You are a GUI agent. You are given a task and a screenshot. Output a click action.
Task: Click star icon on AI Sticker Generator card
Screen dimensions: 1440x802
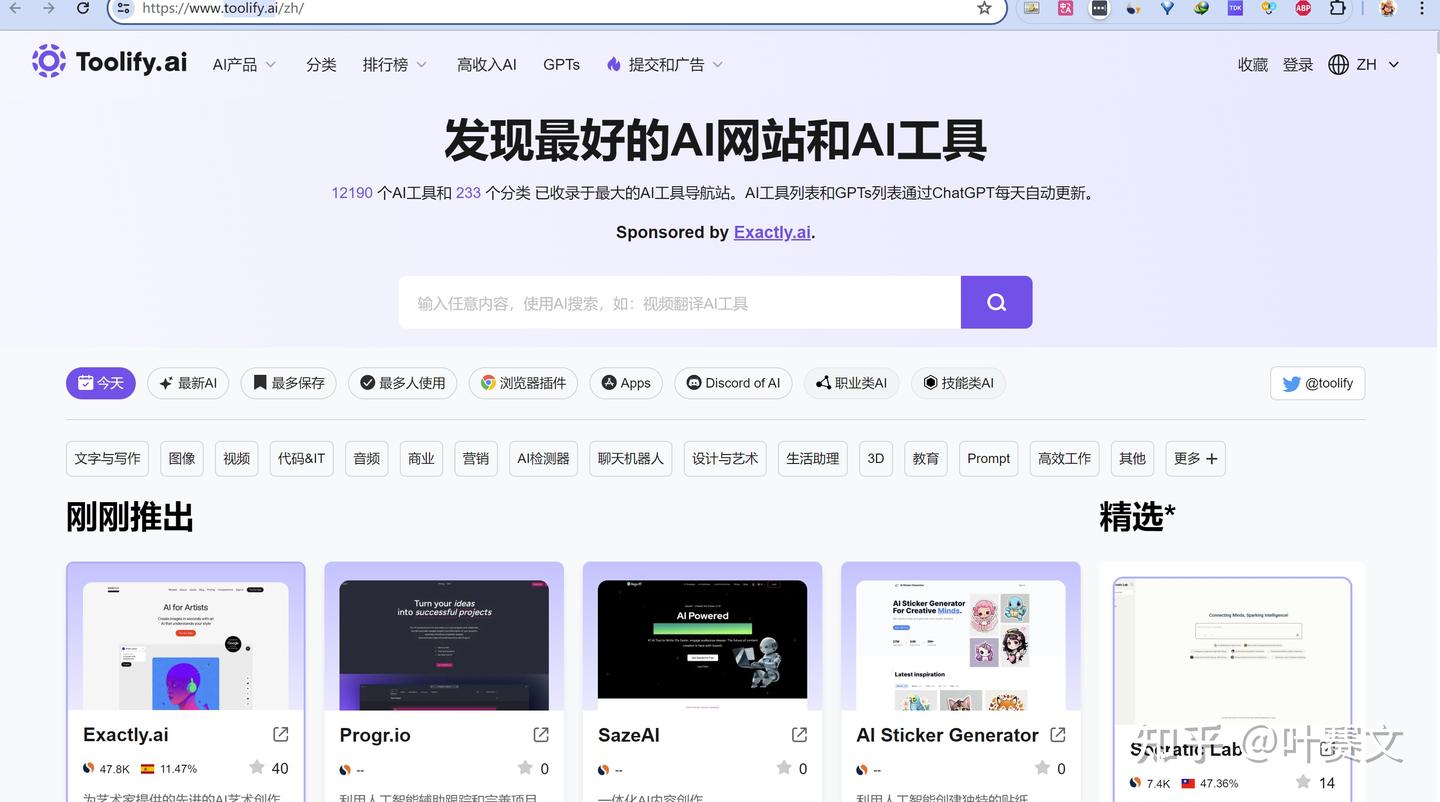1042,767
